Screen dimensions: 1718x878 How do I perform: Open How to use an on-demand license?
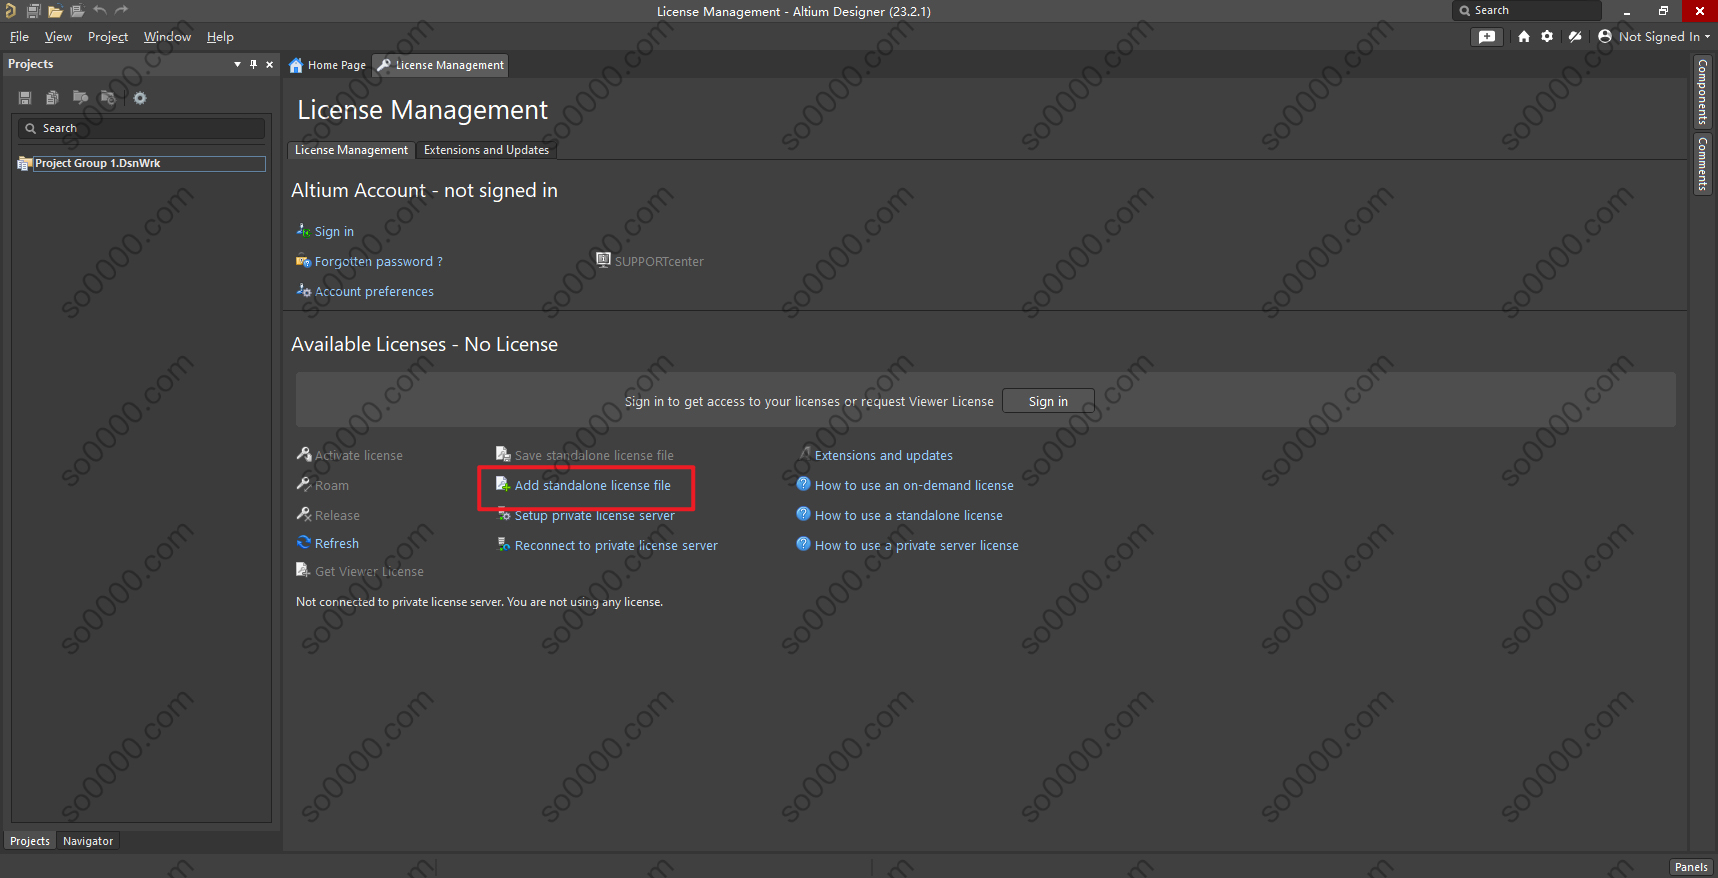coord(914,485)
